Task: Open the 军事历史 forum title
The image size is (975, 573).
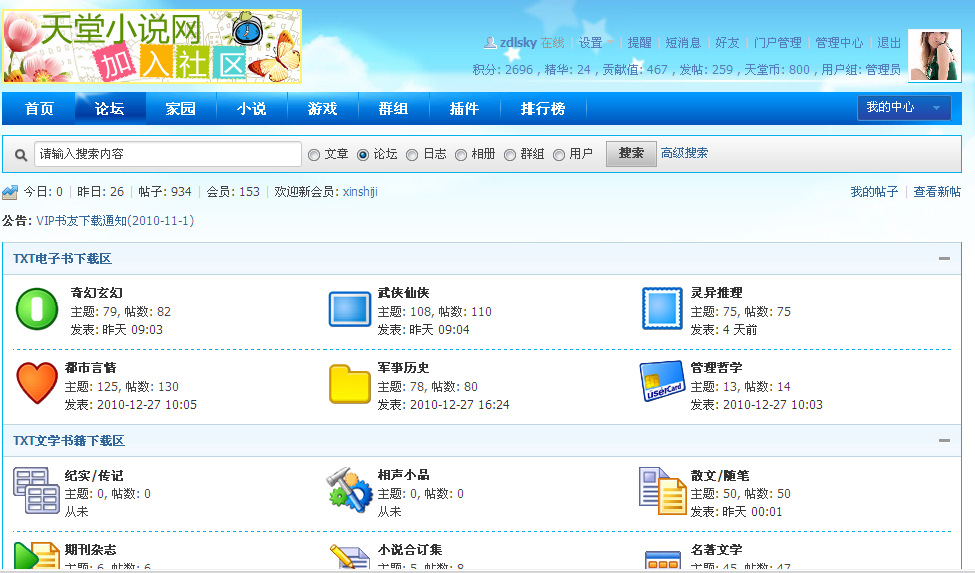Action: click(404, 368)
